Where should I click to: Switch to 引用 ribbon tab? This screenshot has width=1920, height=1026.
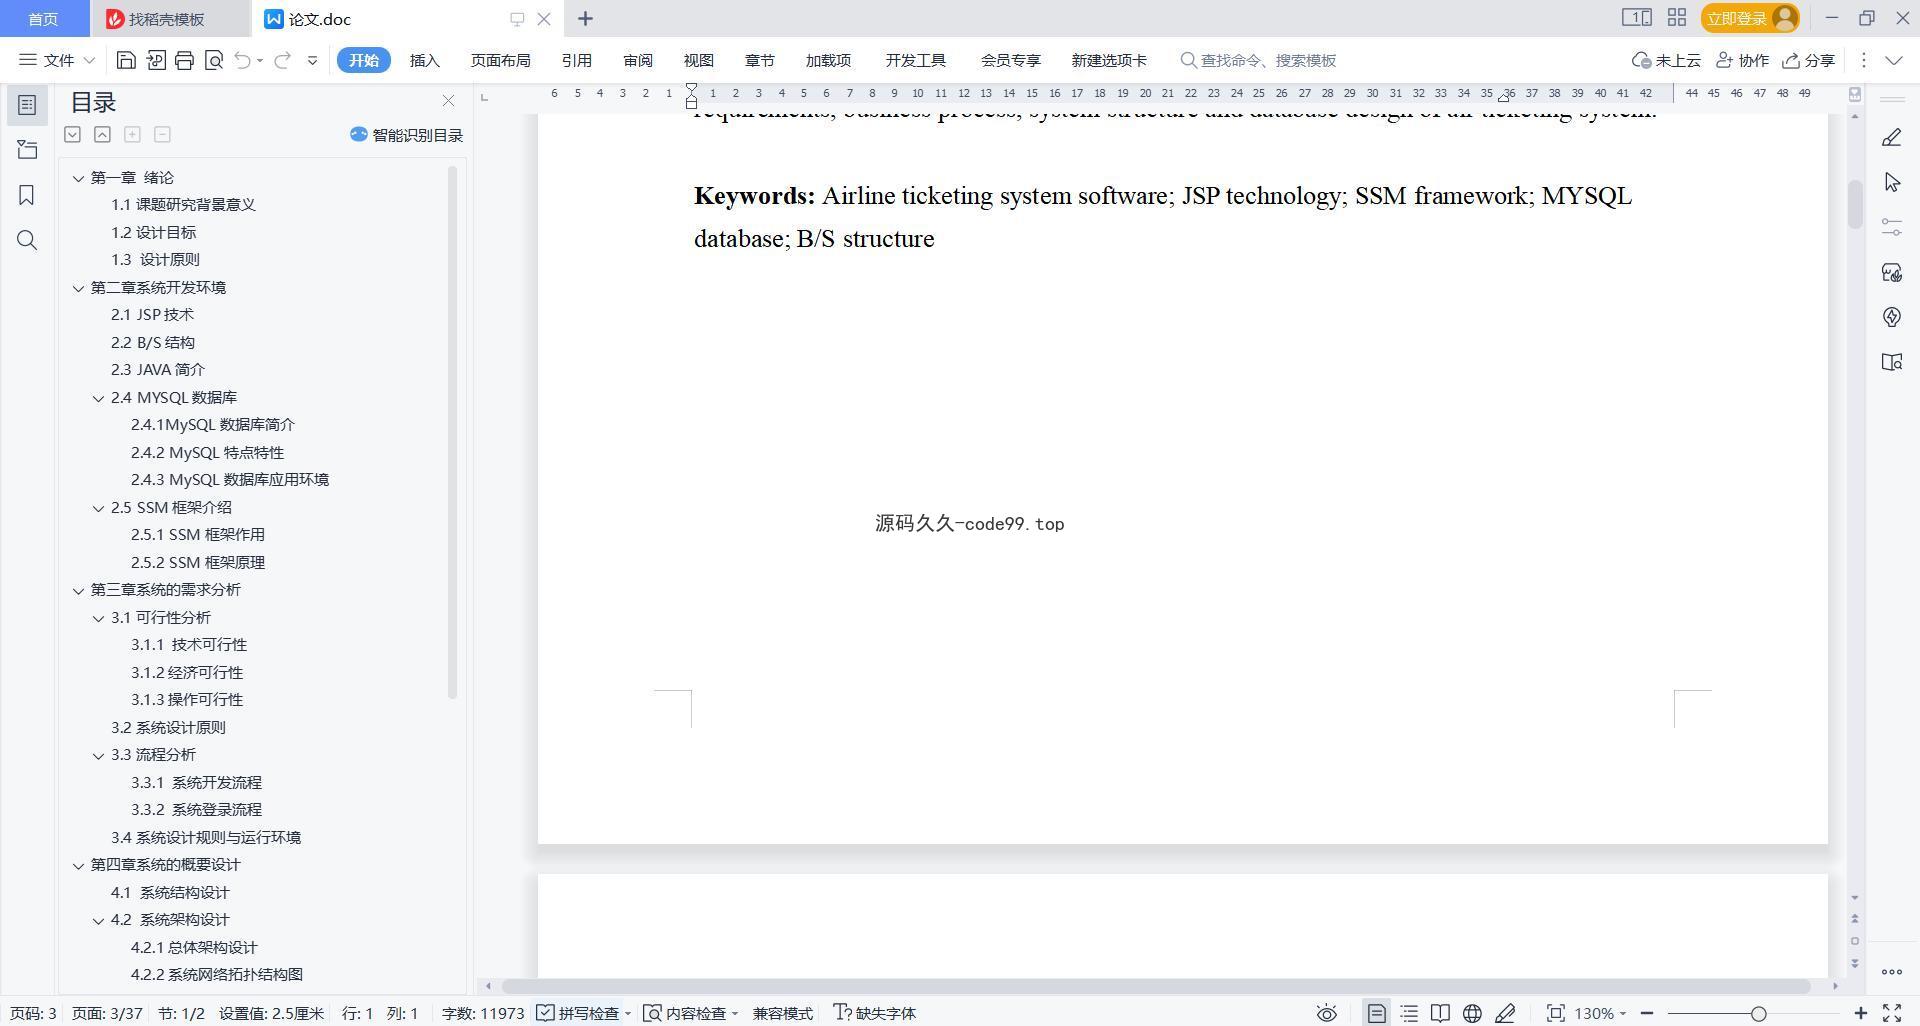click(x=576, y=60)
